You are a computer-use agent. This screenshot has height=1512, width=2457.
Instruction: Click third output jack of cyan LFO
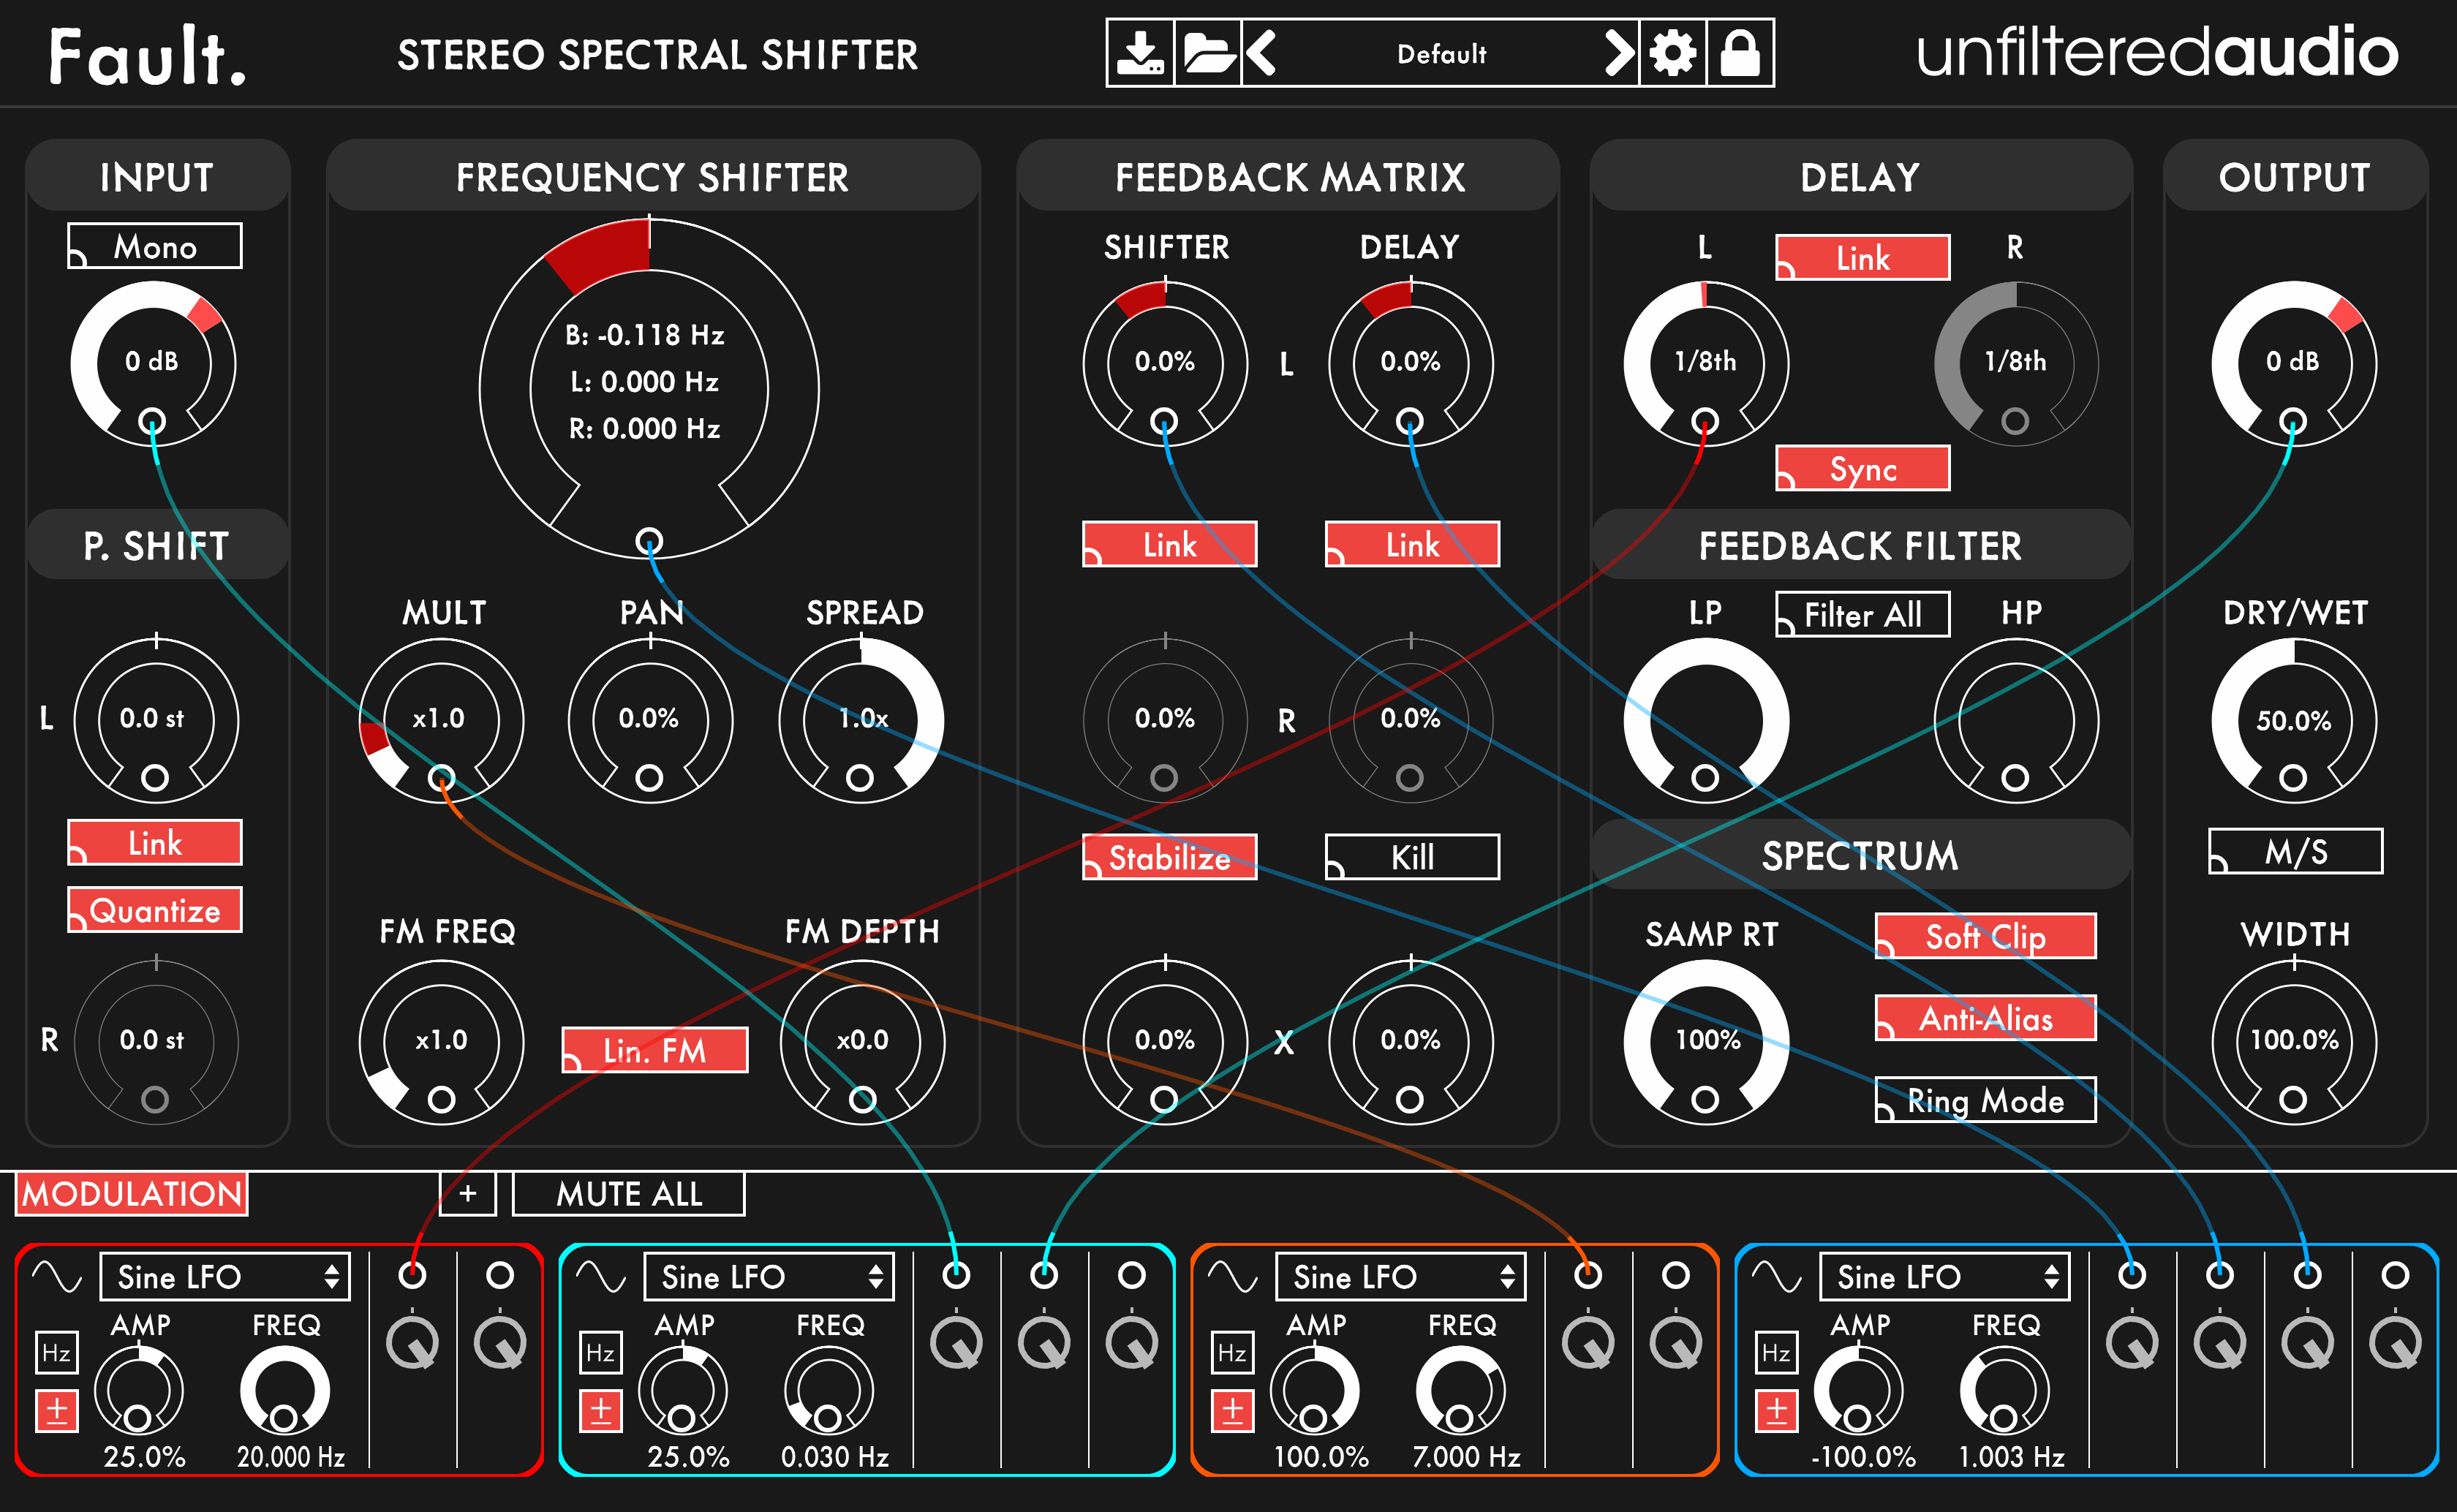[x=1132, y=1275]
